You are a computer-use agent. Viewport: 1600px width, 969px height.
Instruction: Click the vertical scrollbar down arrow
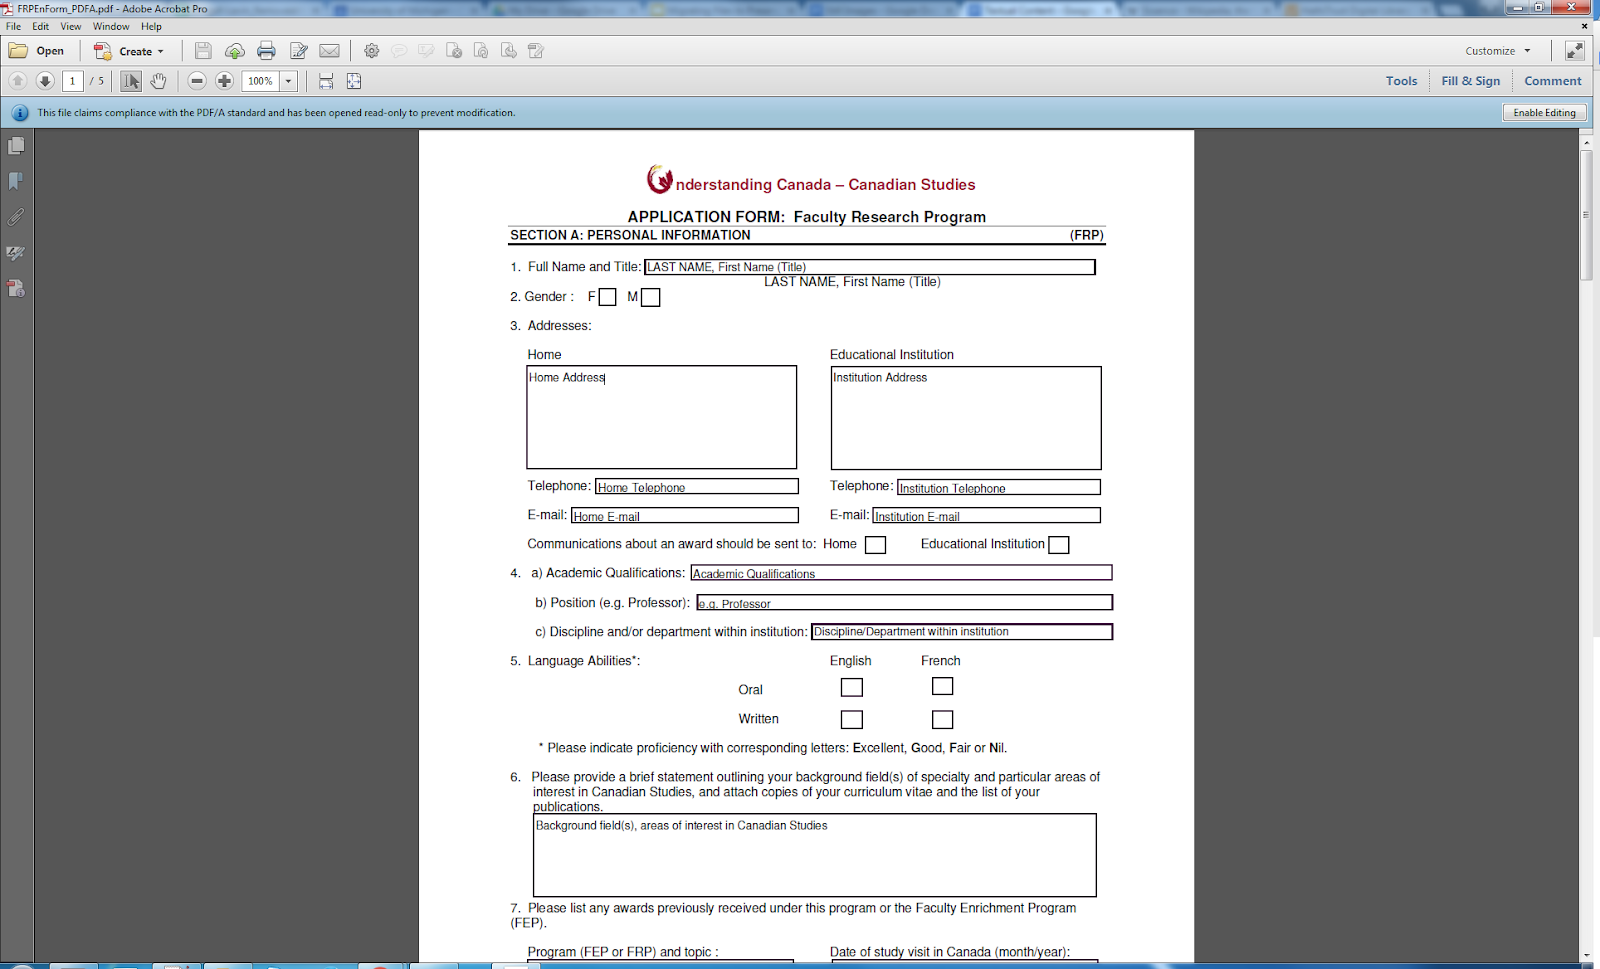(x=1587, y=955)
